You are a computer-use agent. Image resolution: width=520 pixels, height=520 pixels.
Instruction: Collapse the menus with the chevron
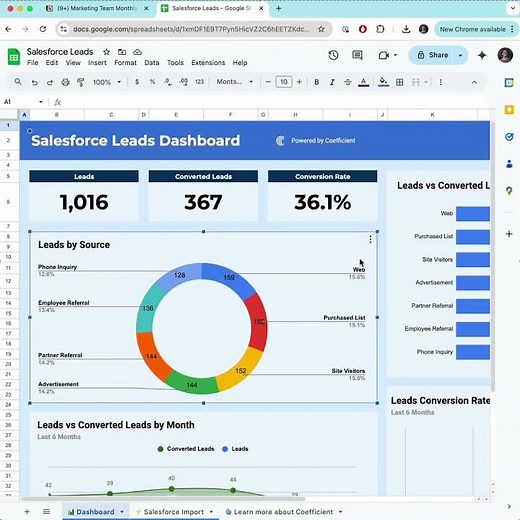(474, 82)
